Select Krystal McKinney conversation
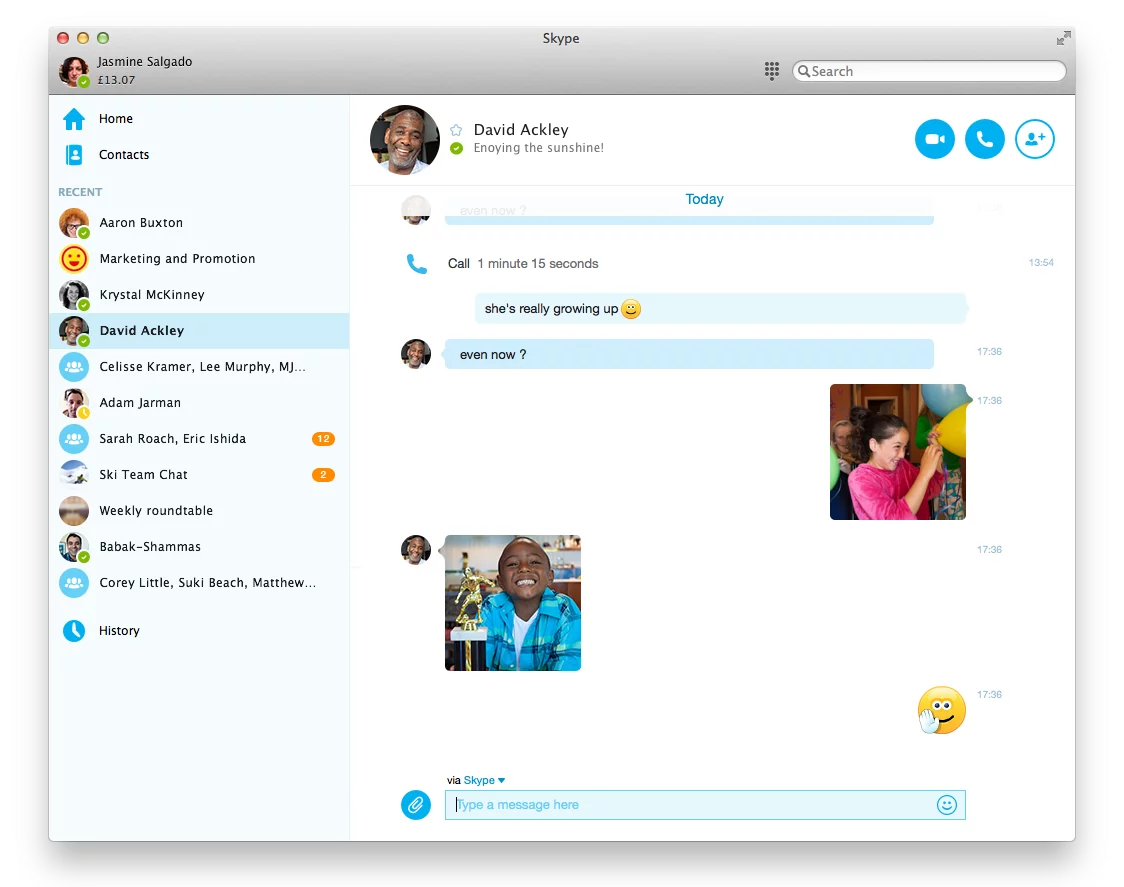 pyautogui.click(x=199, y=295)
